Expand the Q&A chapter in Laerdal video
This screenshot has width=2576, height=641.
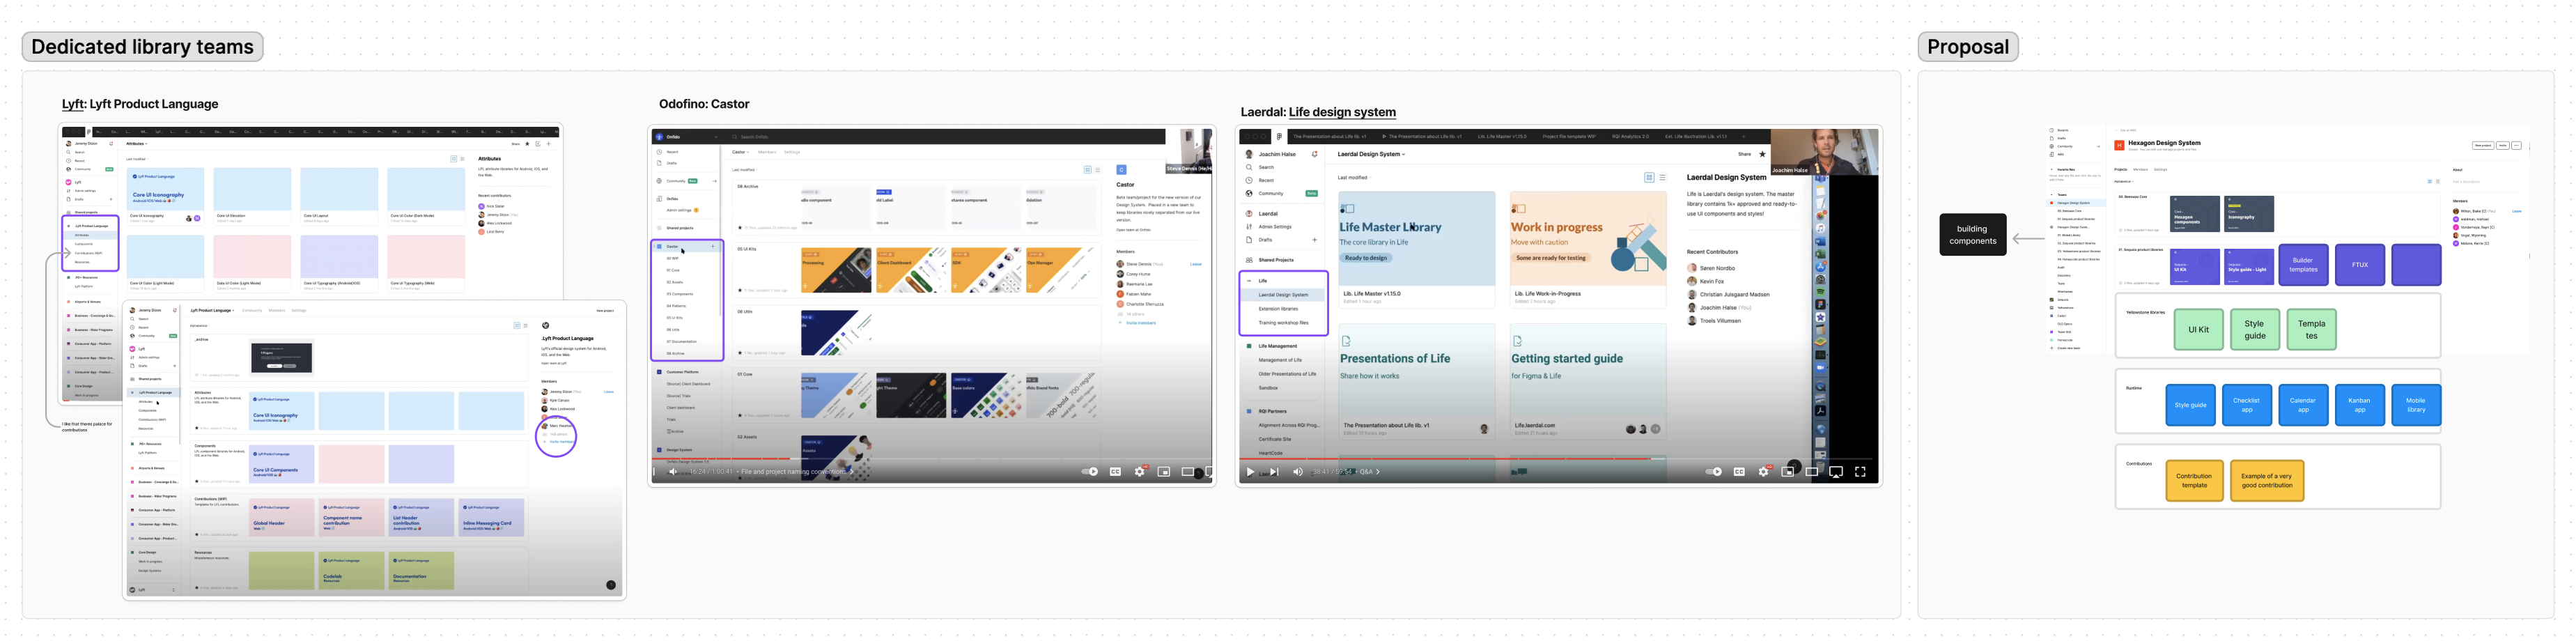tap(1369, 472)
